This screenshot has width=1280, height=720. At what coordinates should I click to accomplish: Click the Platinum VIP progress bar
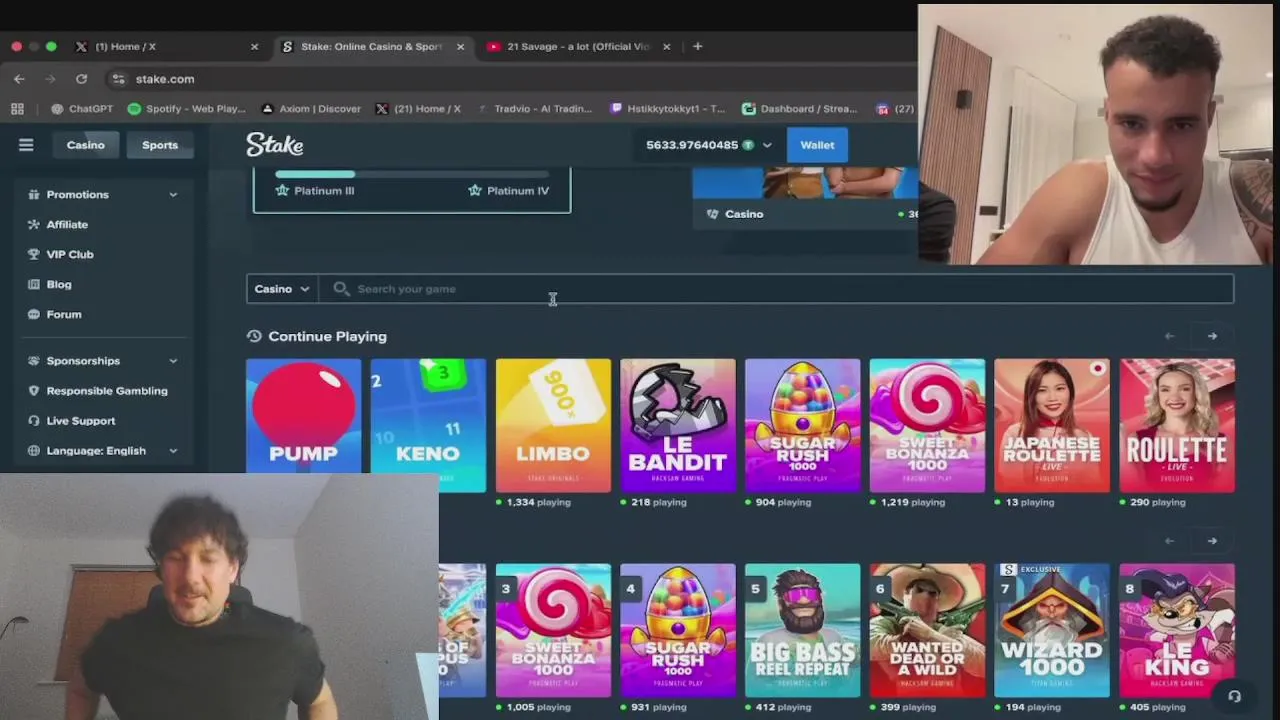[x=412, y=174]
